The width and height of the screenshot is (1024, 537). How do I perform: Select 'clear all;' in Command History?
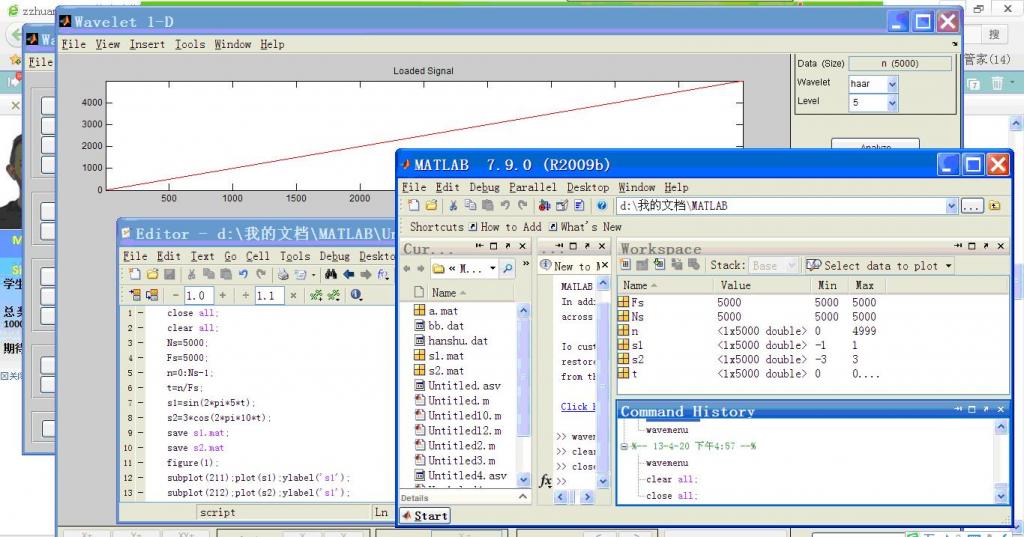[x=672, y=479]
